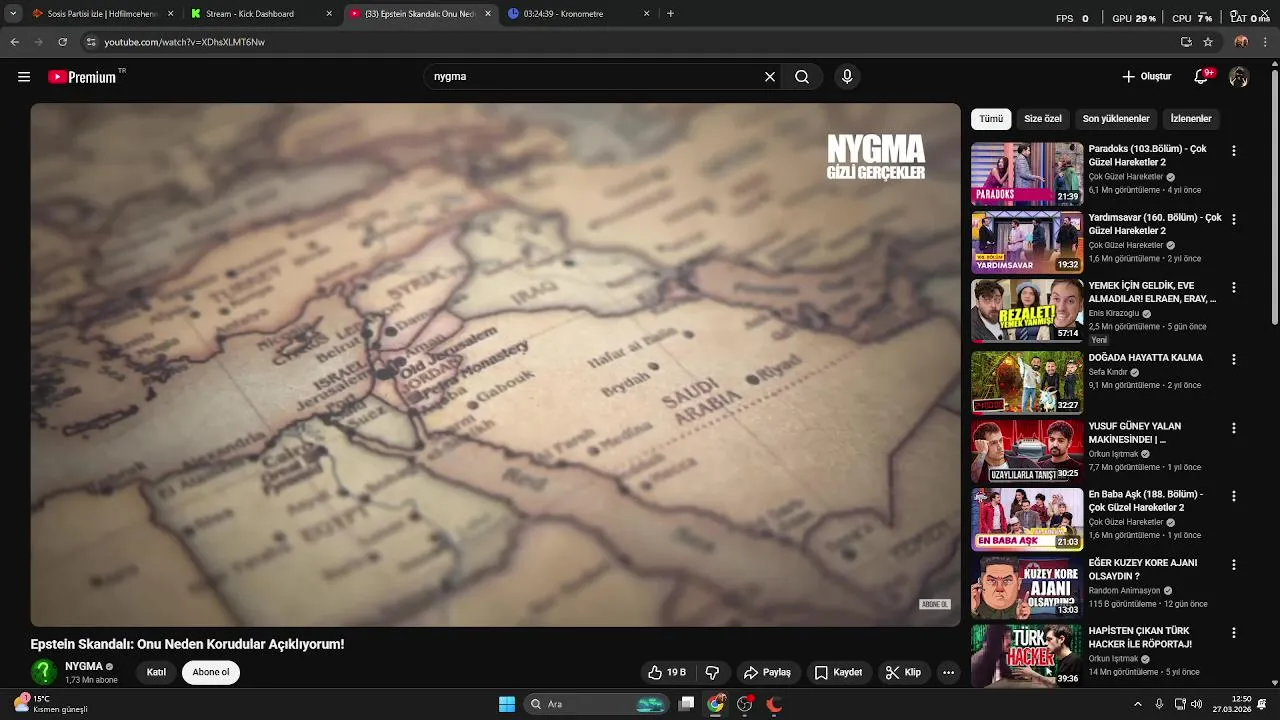The height and width of the screenshot is (720, 1280).
Task: Click the search magnifier button
Action: click(802, 77)
